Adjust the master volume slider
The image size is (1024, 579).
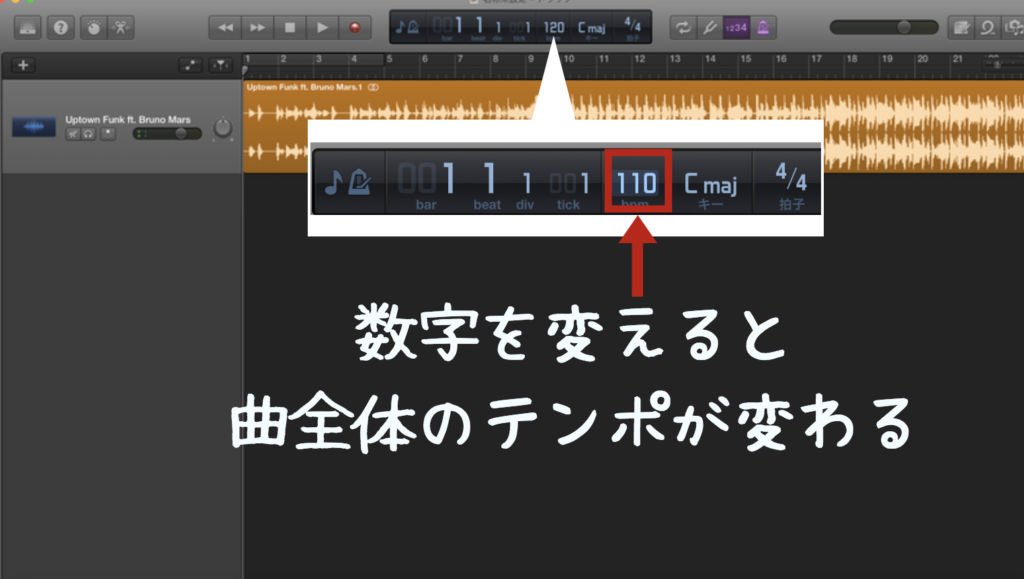click(x=884, y=27)
